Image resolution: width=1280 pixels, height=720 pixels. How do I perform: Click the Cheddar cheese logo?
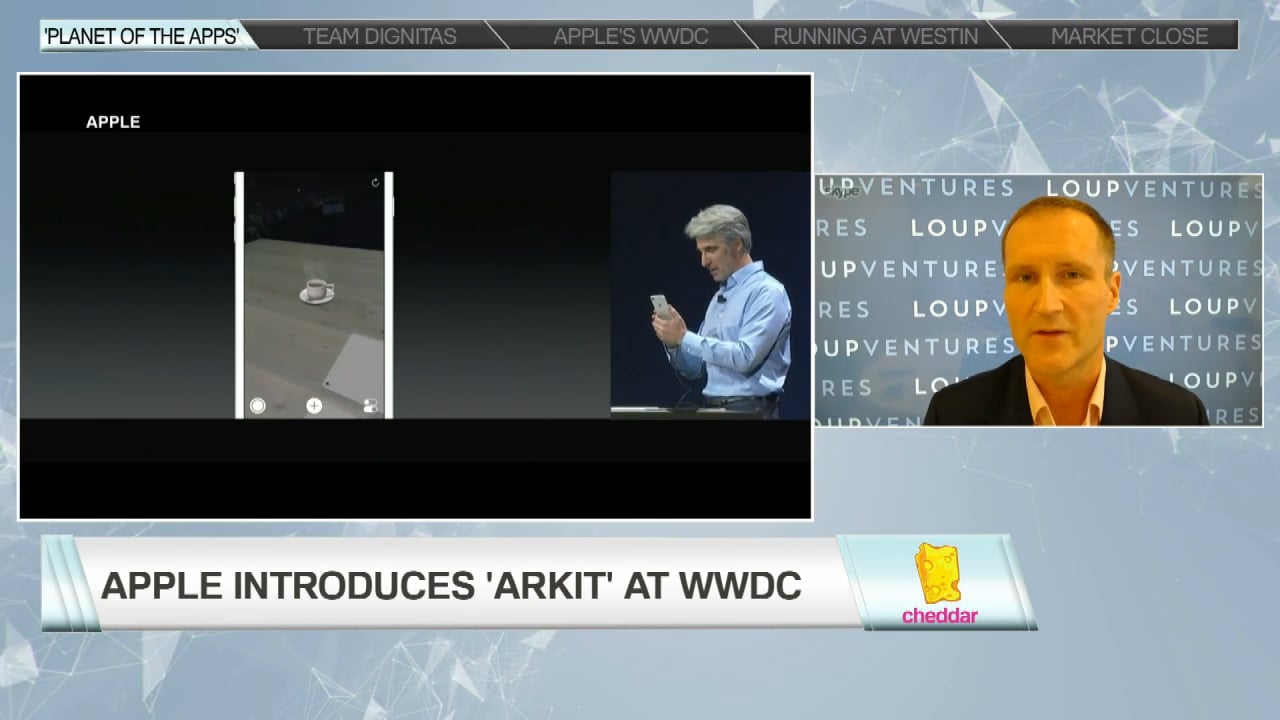coord(938,573)
